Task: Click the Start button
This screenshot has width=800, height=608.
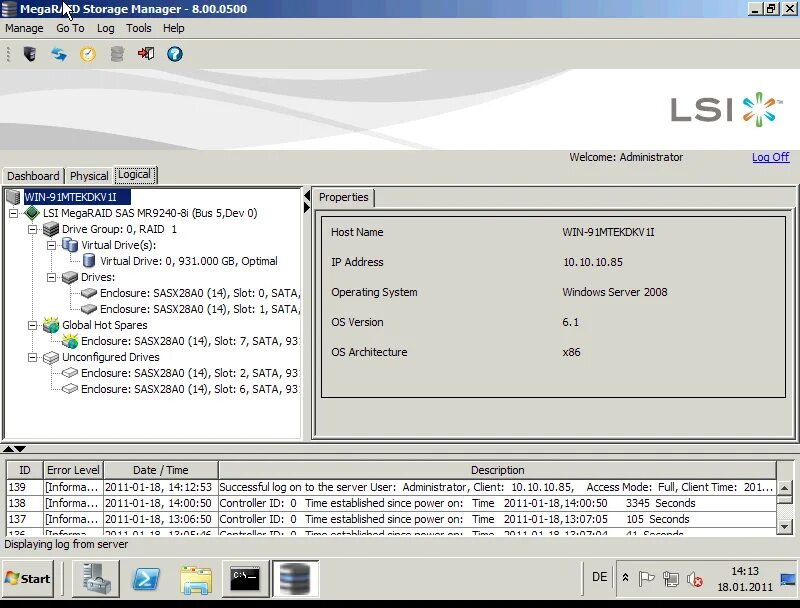Action: click(x=28, y=578)
